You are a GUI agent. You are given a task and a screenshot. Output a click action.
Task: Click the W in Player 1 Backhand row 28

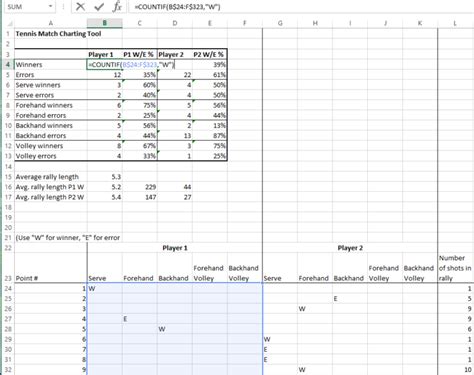click(x=175, y=329)
